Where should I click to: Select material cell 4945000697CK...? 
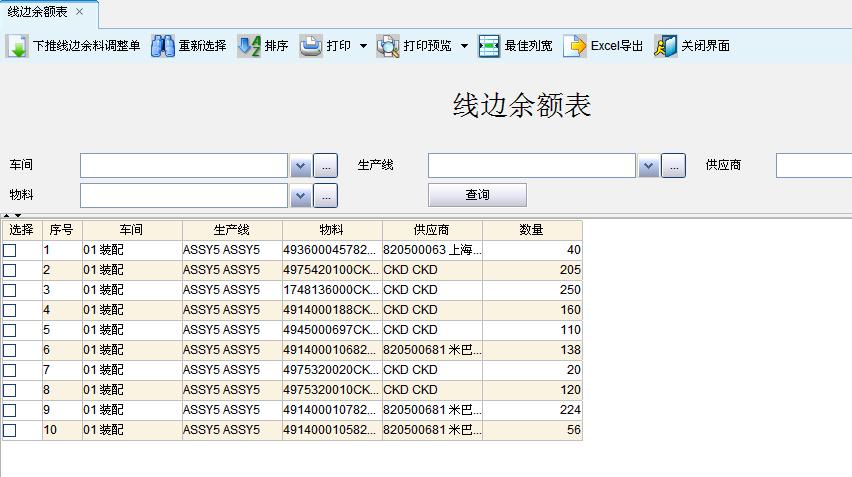click(x=332, y=330)
